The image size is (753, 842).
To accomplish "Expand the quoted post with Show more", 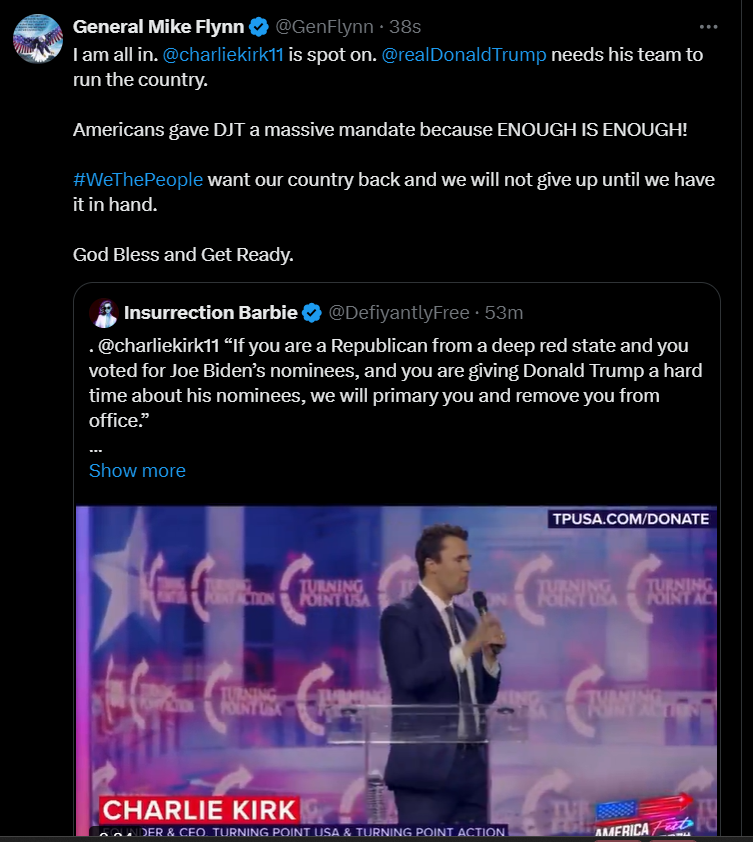I will (x=137, y=470).
